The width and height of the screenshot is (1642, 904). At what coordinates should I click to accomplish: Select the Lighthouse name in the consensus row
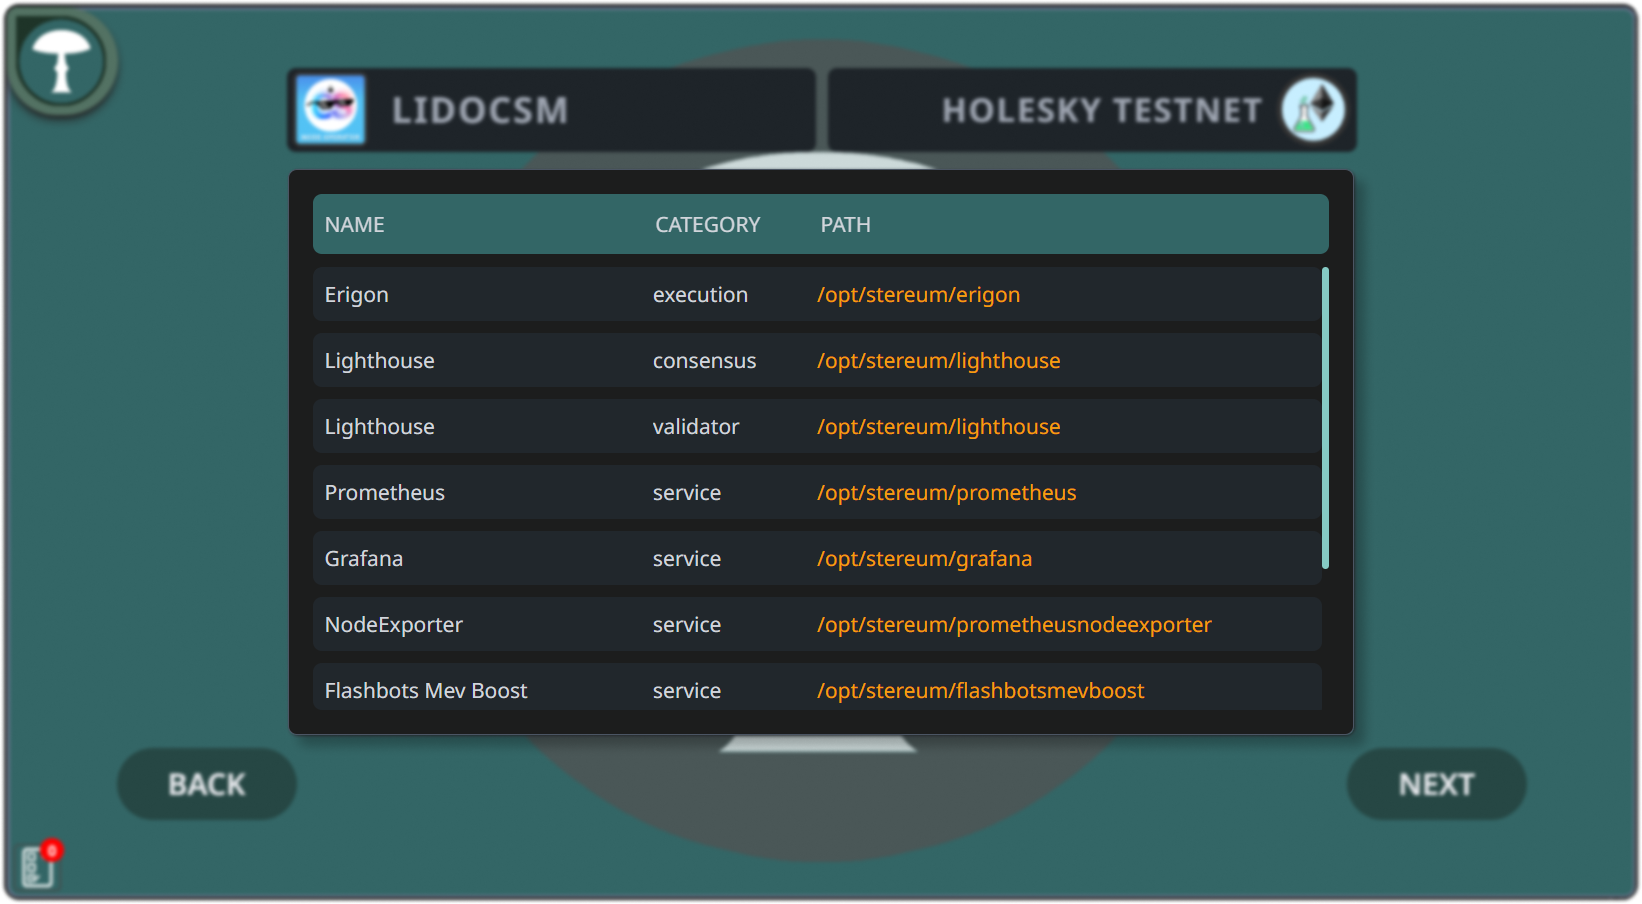click(380, 361)
